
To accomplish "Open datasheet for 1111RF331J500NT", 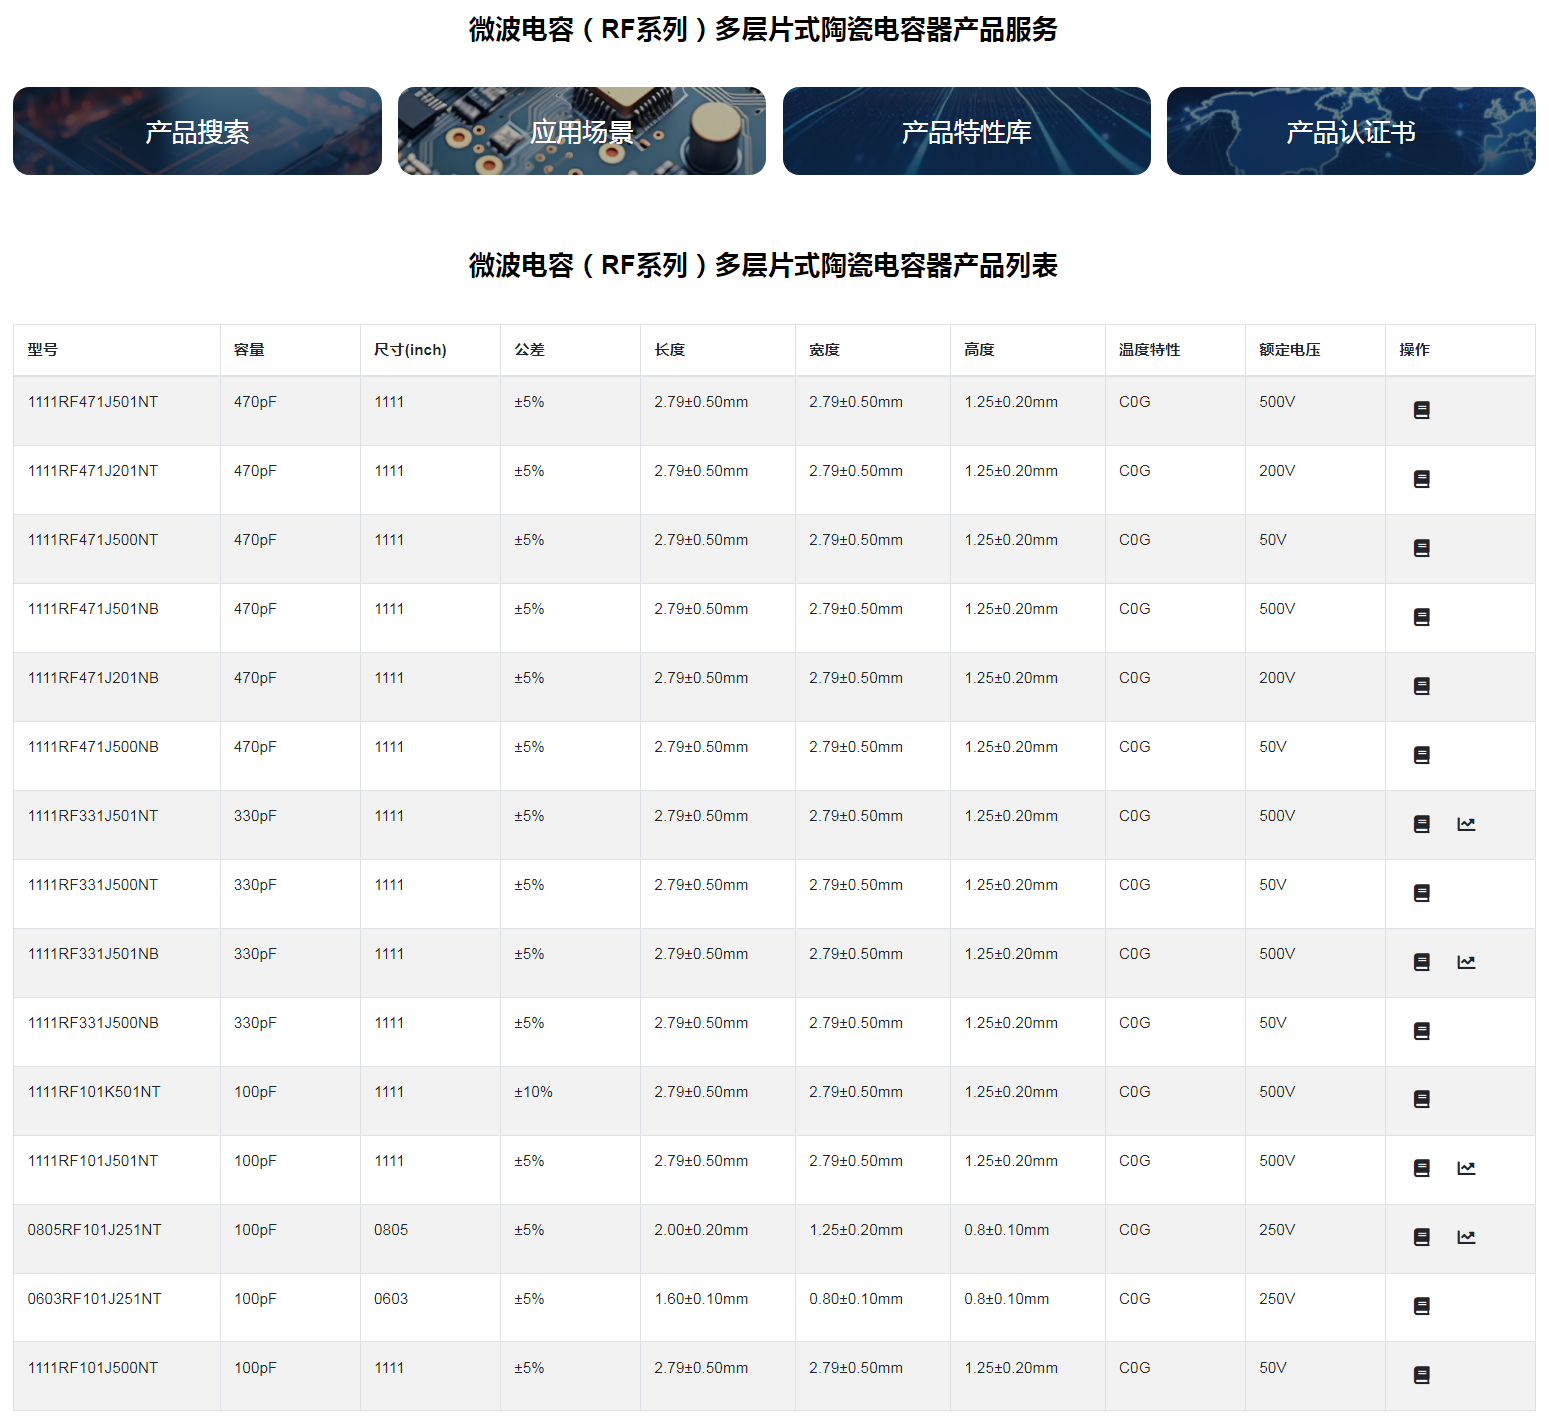I will (x=1421, y=893).
